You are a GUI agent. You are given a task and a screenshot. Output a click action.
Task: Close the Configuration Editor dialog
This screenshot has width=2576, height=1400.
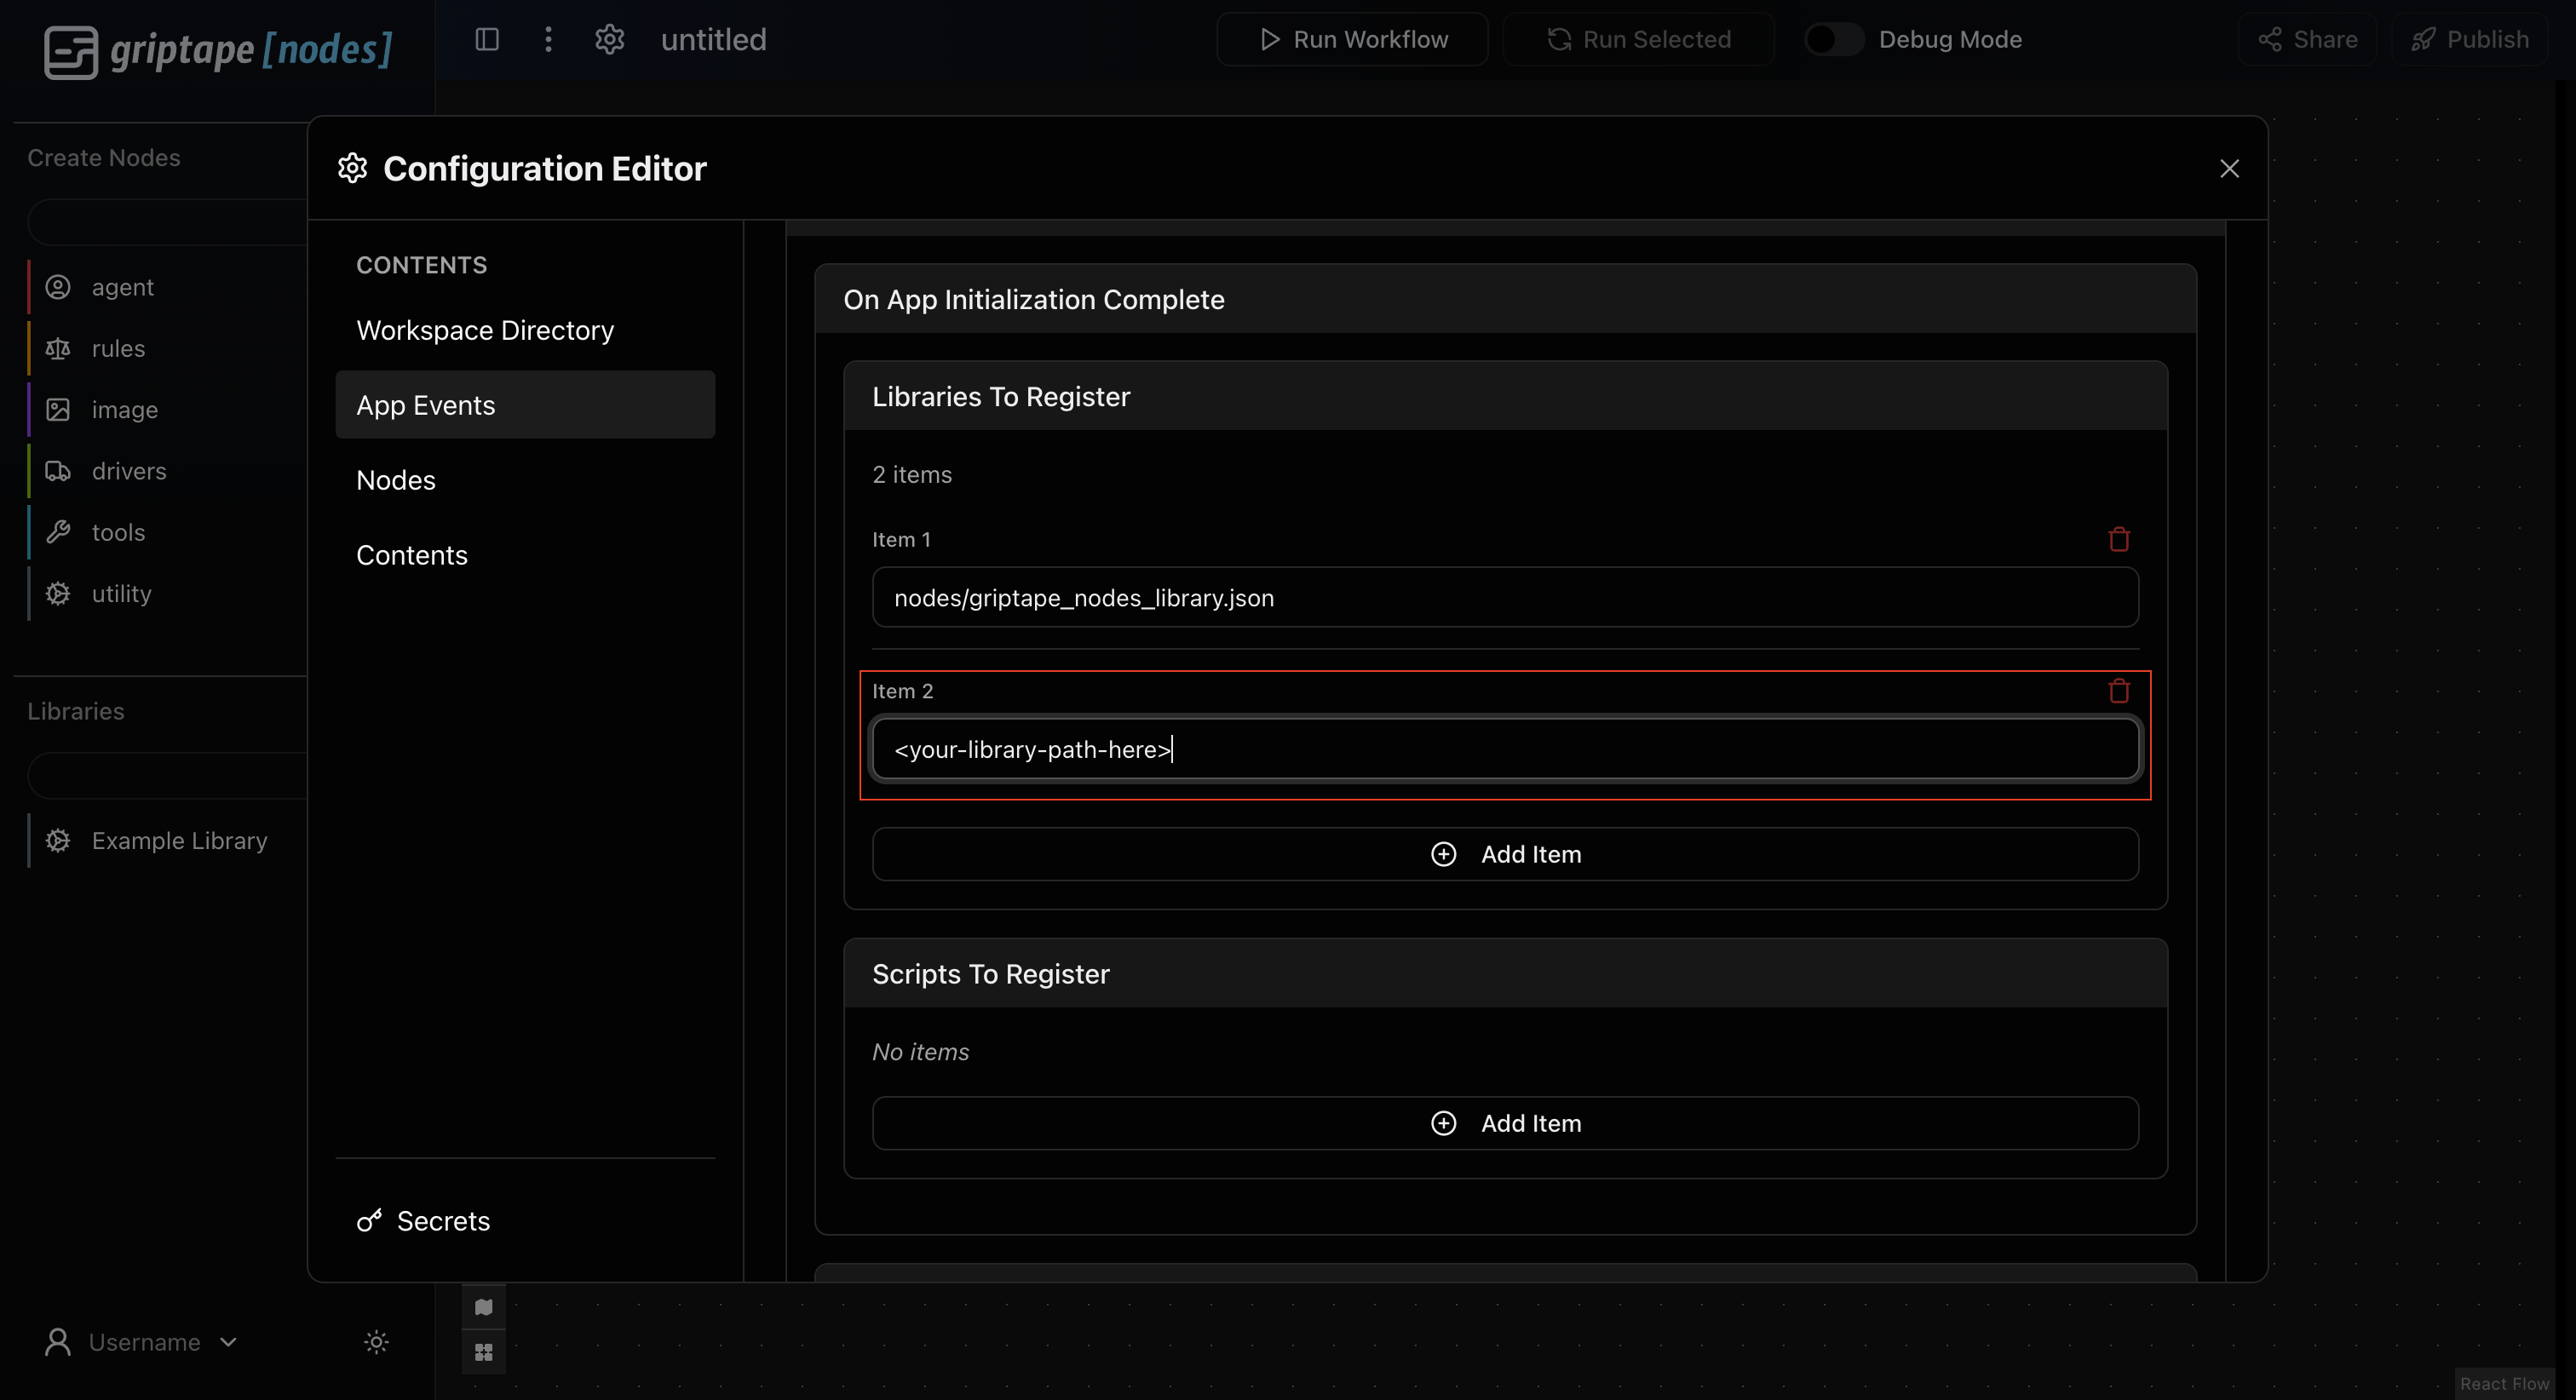(2229, 168)
